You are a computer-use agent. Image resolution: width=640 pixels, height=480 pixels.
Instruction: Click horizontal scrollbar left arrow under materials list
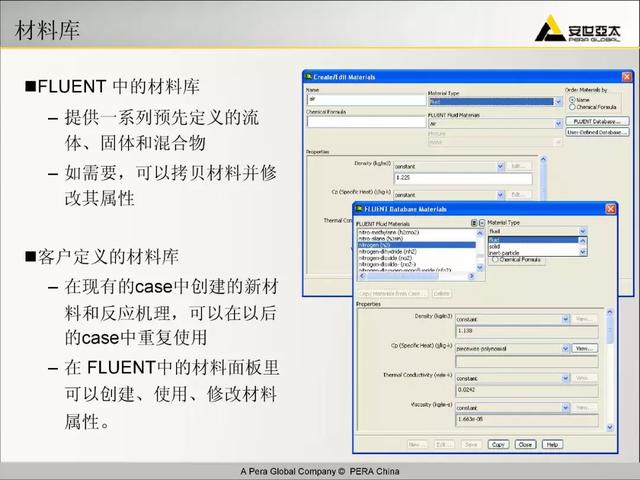click(362, 276)
